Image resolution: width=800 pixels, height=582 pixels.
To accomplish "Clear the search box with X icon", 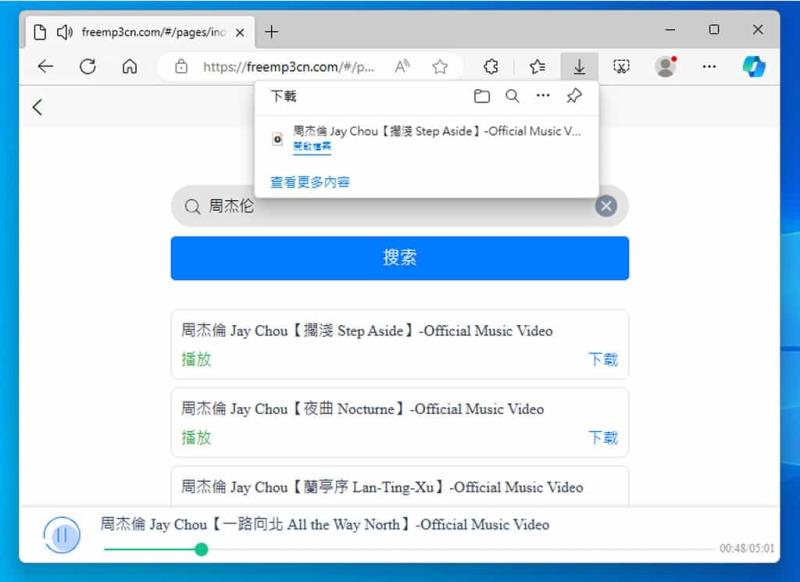I will coord(606,206).
